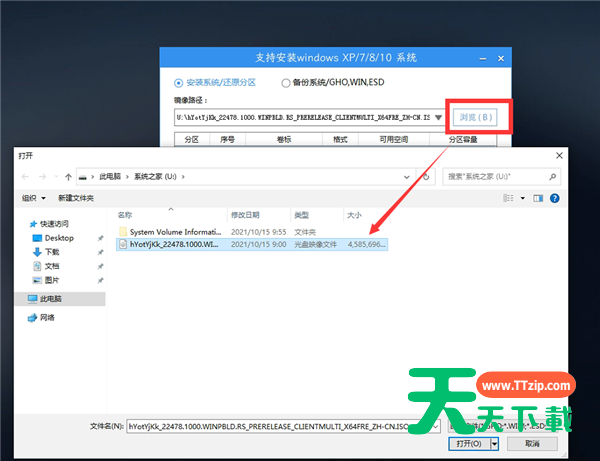
Task: Sort files by 名称 column header
Action: coord(125,215)
